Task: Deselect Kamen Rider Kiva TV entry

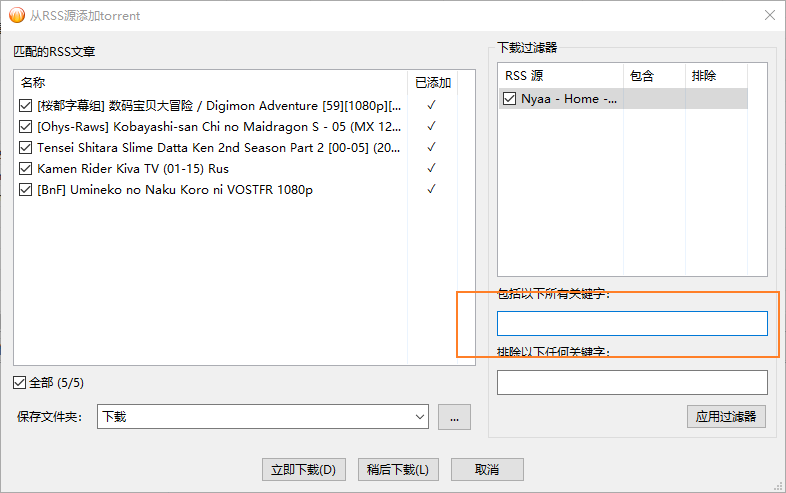Action: tap(26, 168)
